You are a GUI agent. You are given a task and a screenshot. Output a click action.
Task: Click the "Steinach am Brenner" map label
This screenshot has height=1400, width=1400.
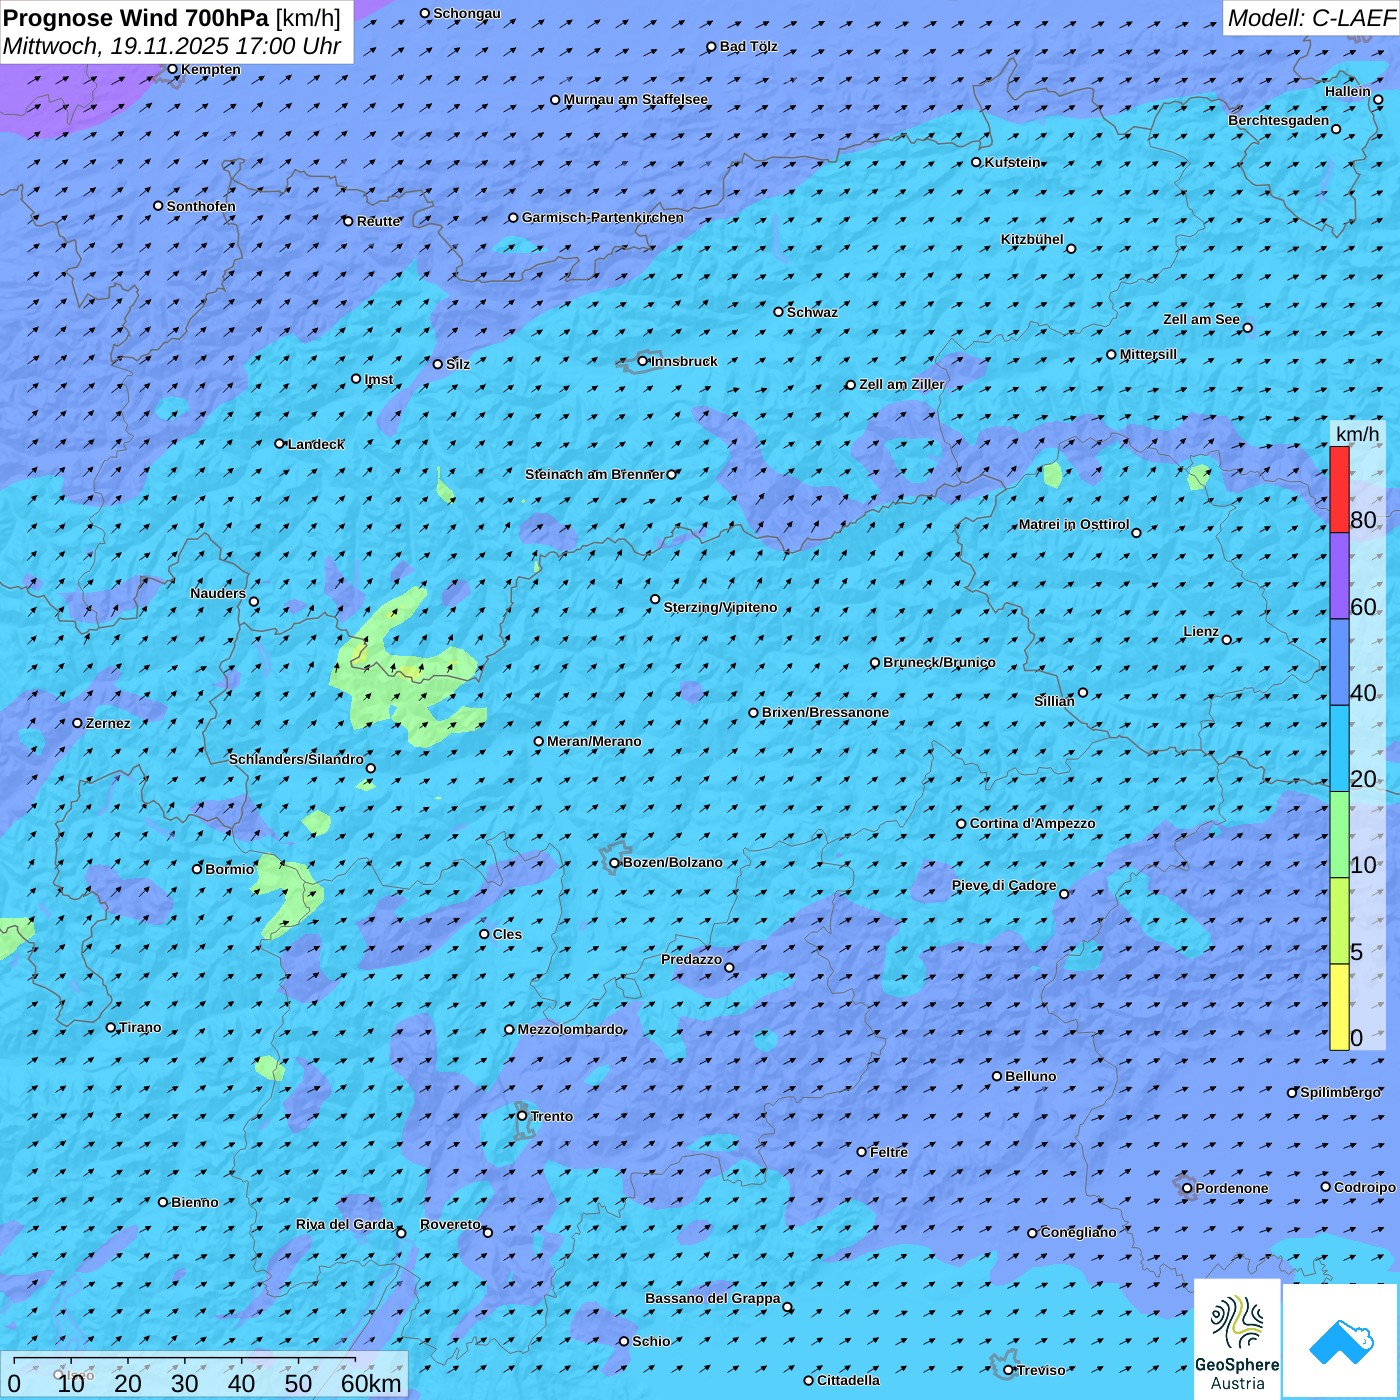595,474
